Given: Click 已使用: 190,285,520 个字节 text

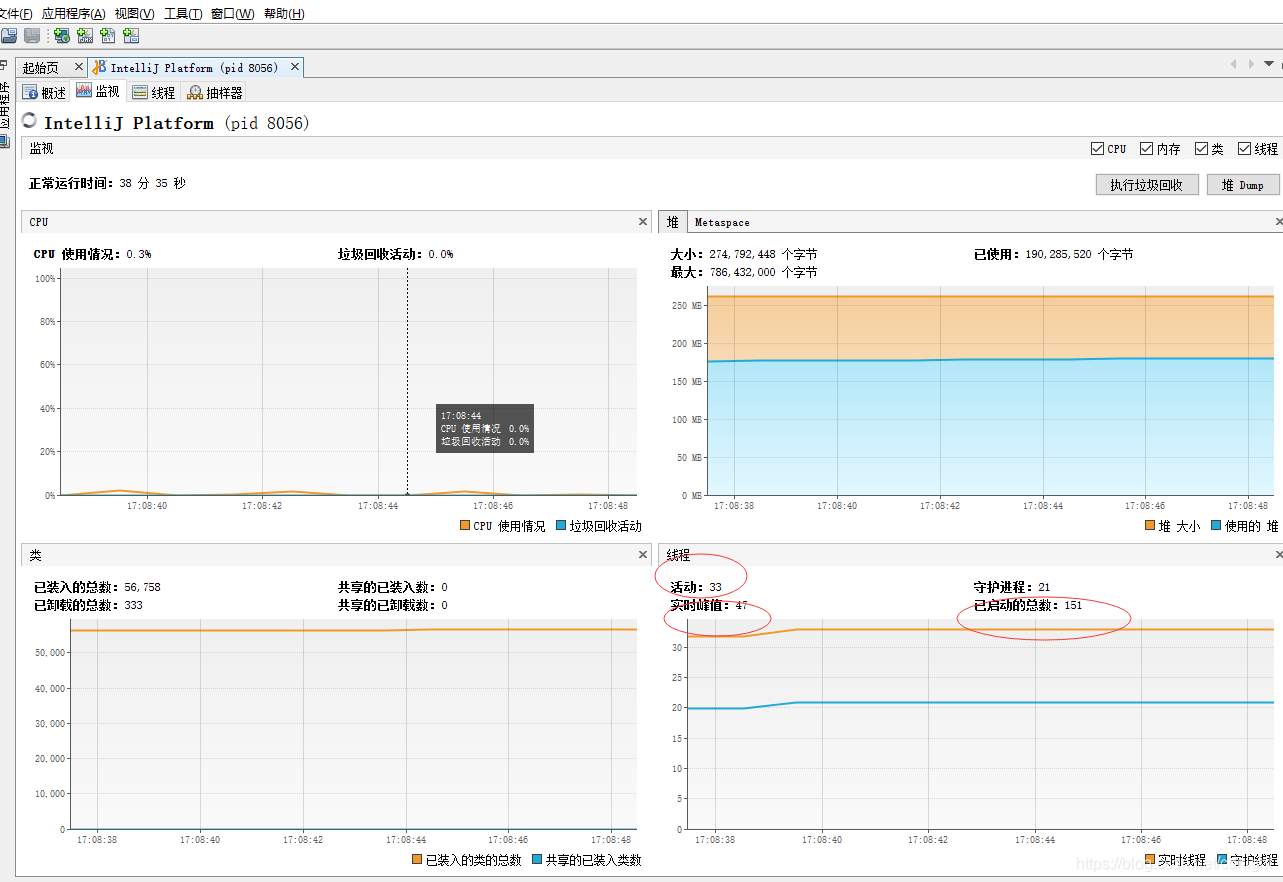Looking at the screenshot, I should [1054, 254].
